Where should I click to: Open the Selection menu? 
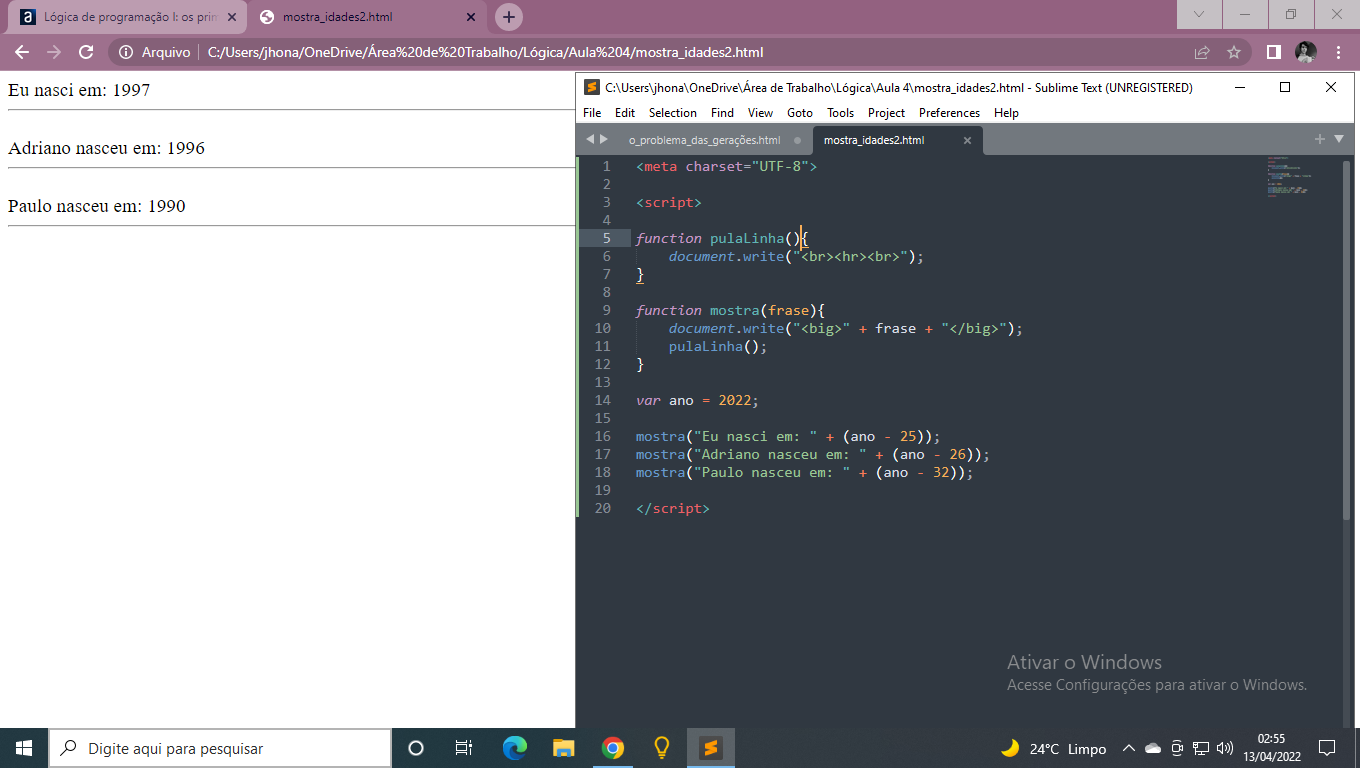tap(673, 113)
